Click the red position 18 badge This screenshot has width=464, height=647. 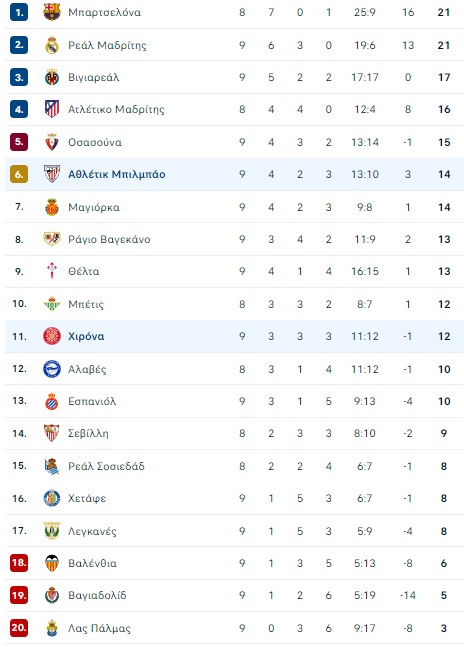tap(19, 563)
